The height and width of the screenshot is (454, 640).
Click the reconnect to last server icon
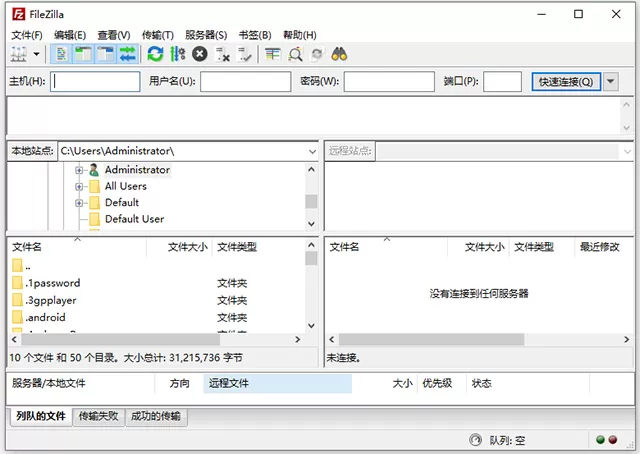pyautogui.click(x=245, y=54)
